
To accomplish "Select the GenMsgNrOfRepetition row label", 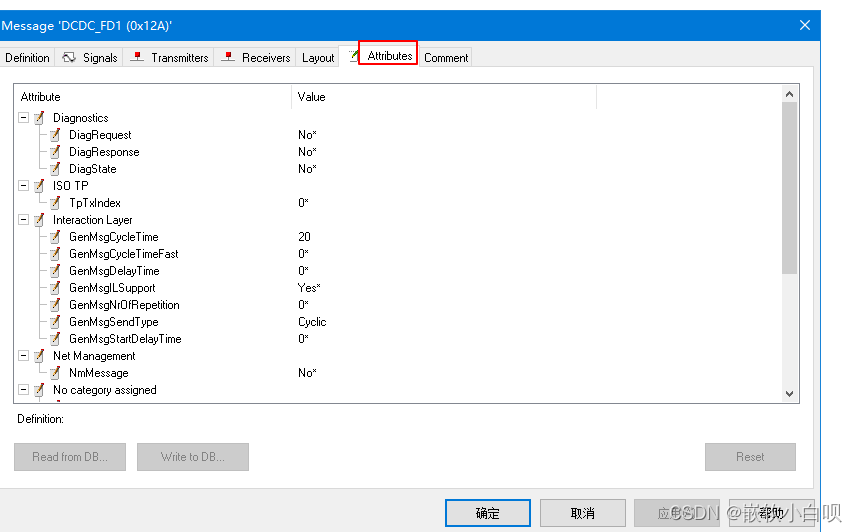I will point(124,305).
